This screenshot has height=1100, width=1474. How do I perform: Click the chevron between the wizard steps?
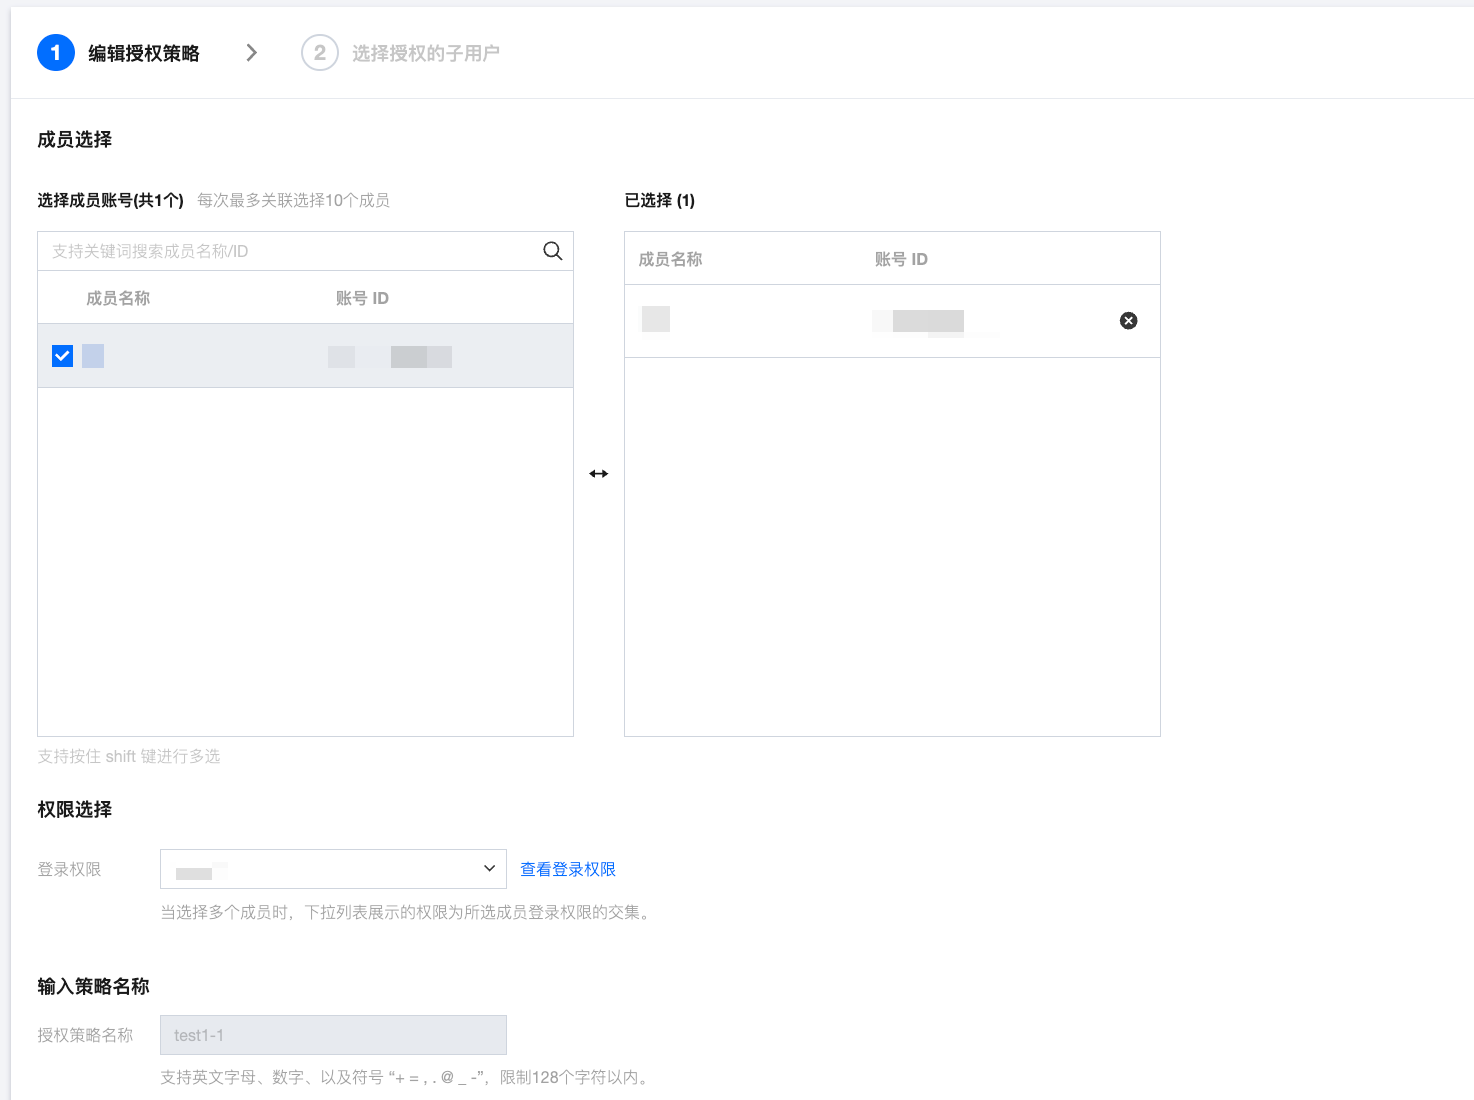pos(252,53)
